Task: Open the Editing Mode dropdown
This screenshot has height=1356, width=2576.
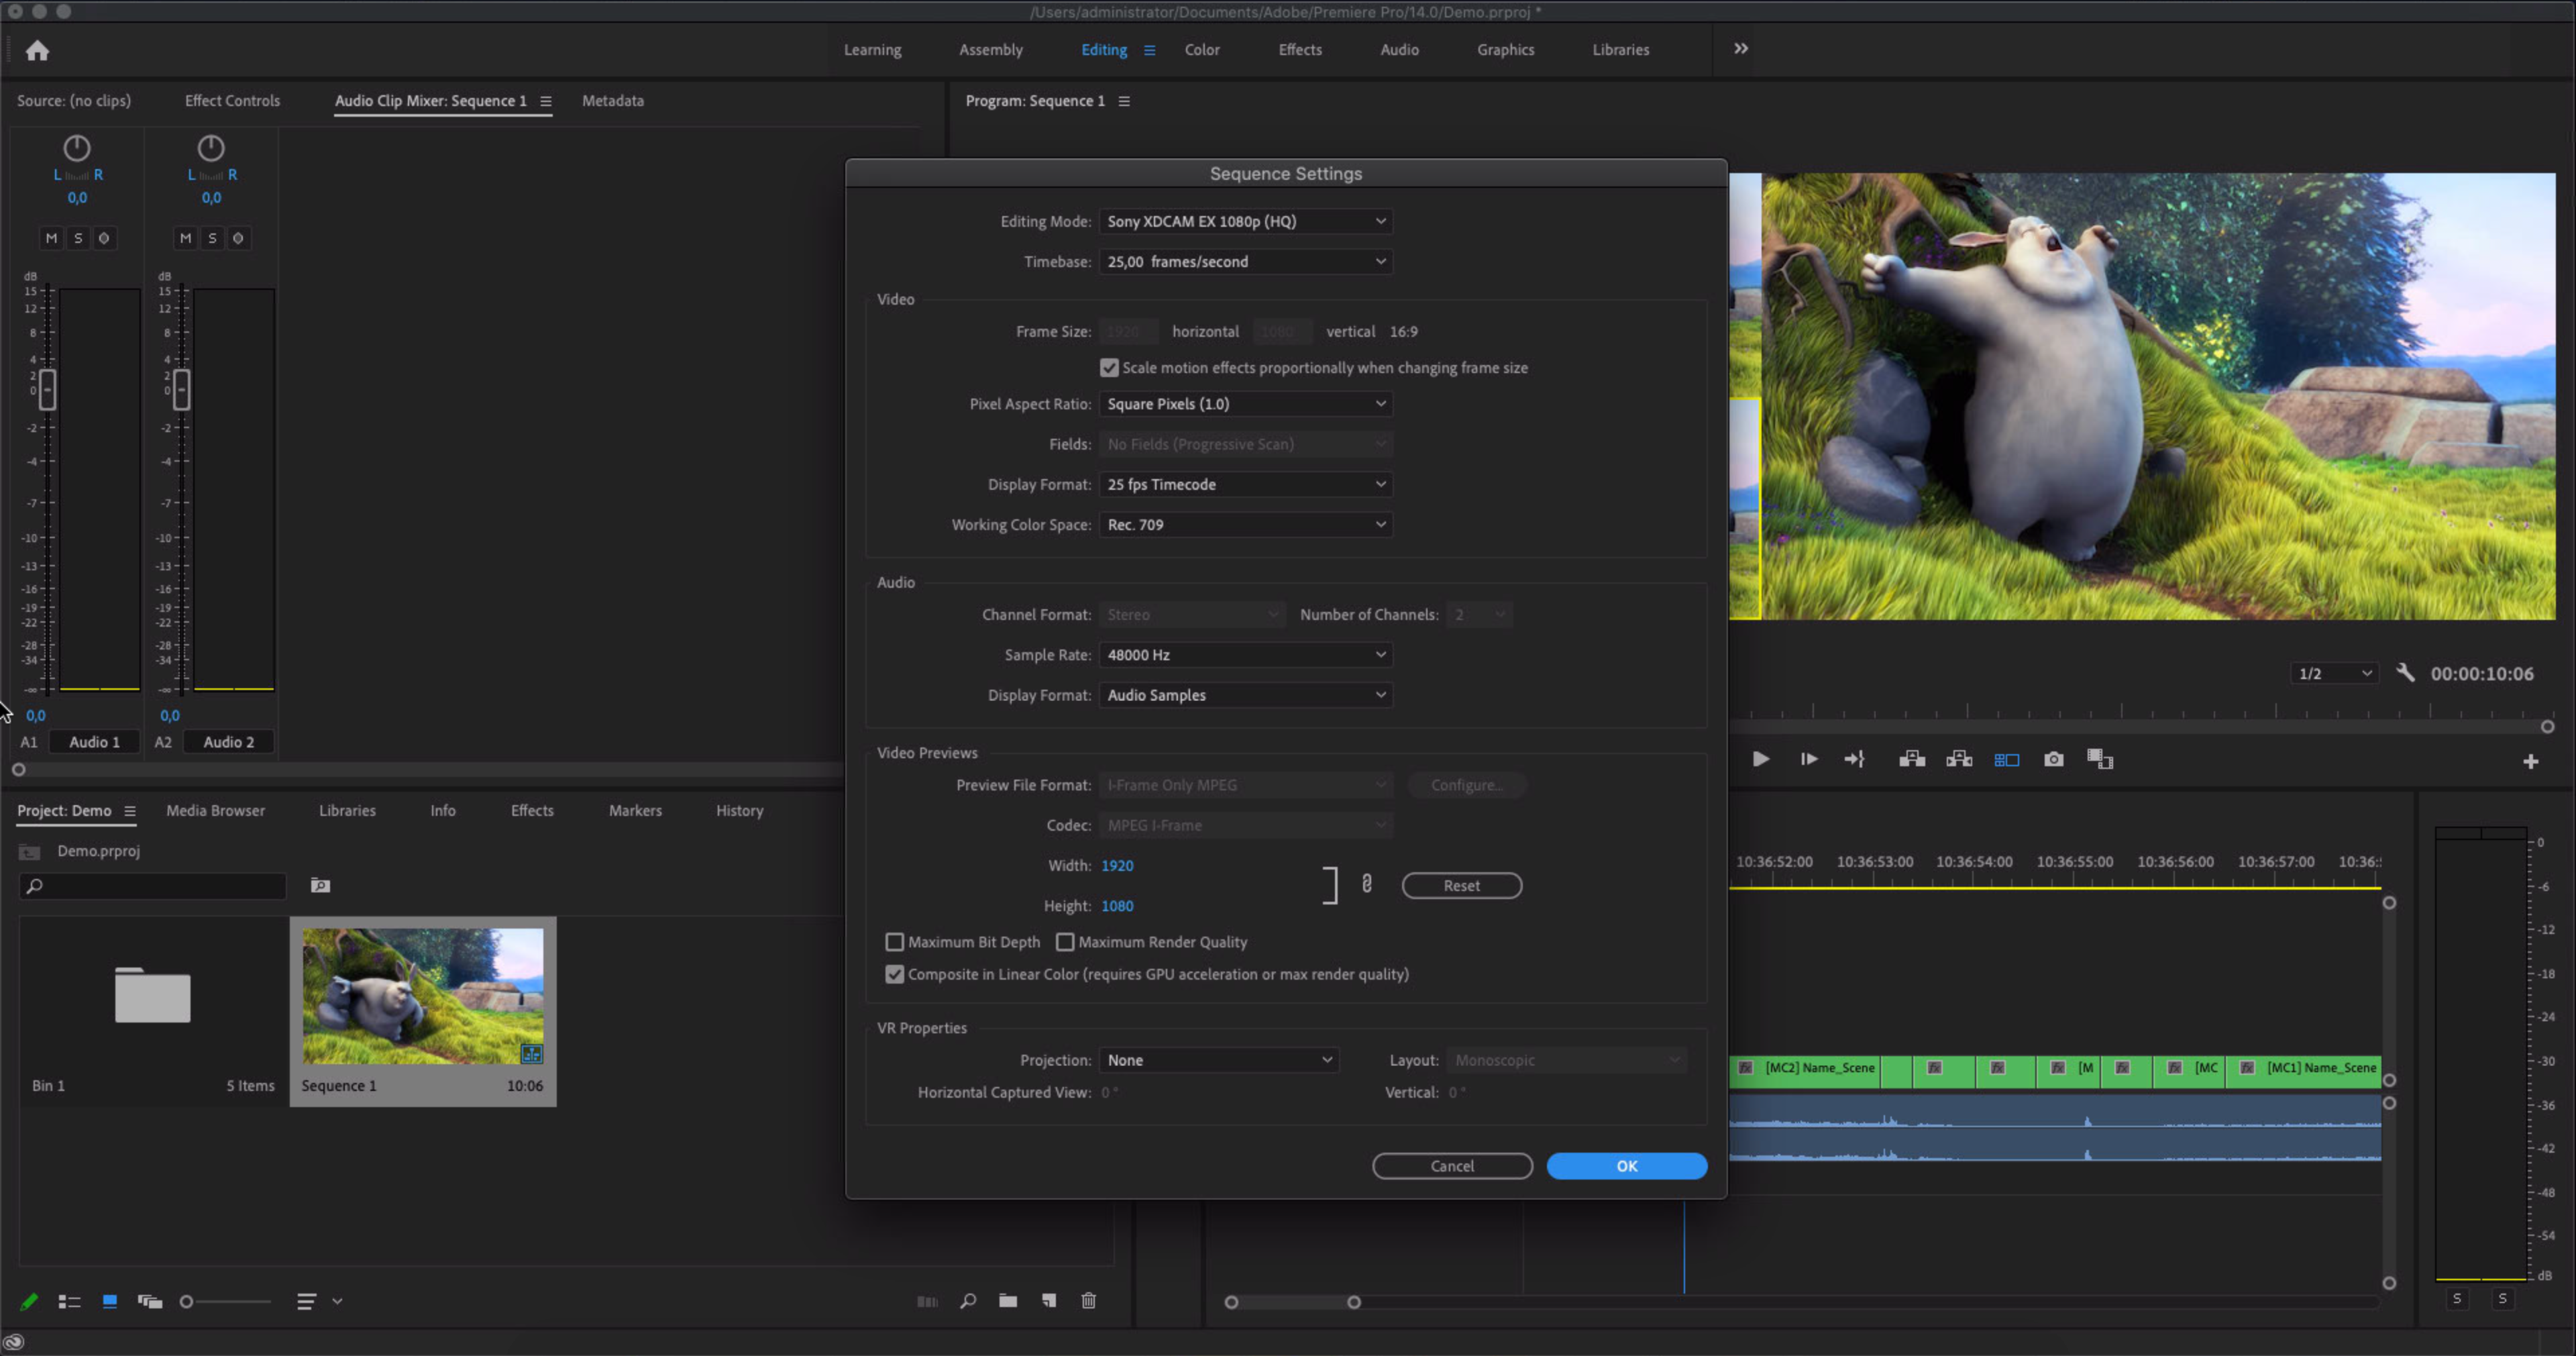Action: pyautogui.click(x=1245, y=221)
